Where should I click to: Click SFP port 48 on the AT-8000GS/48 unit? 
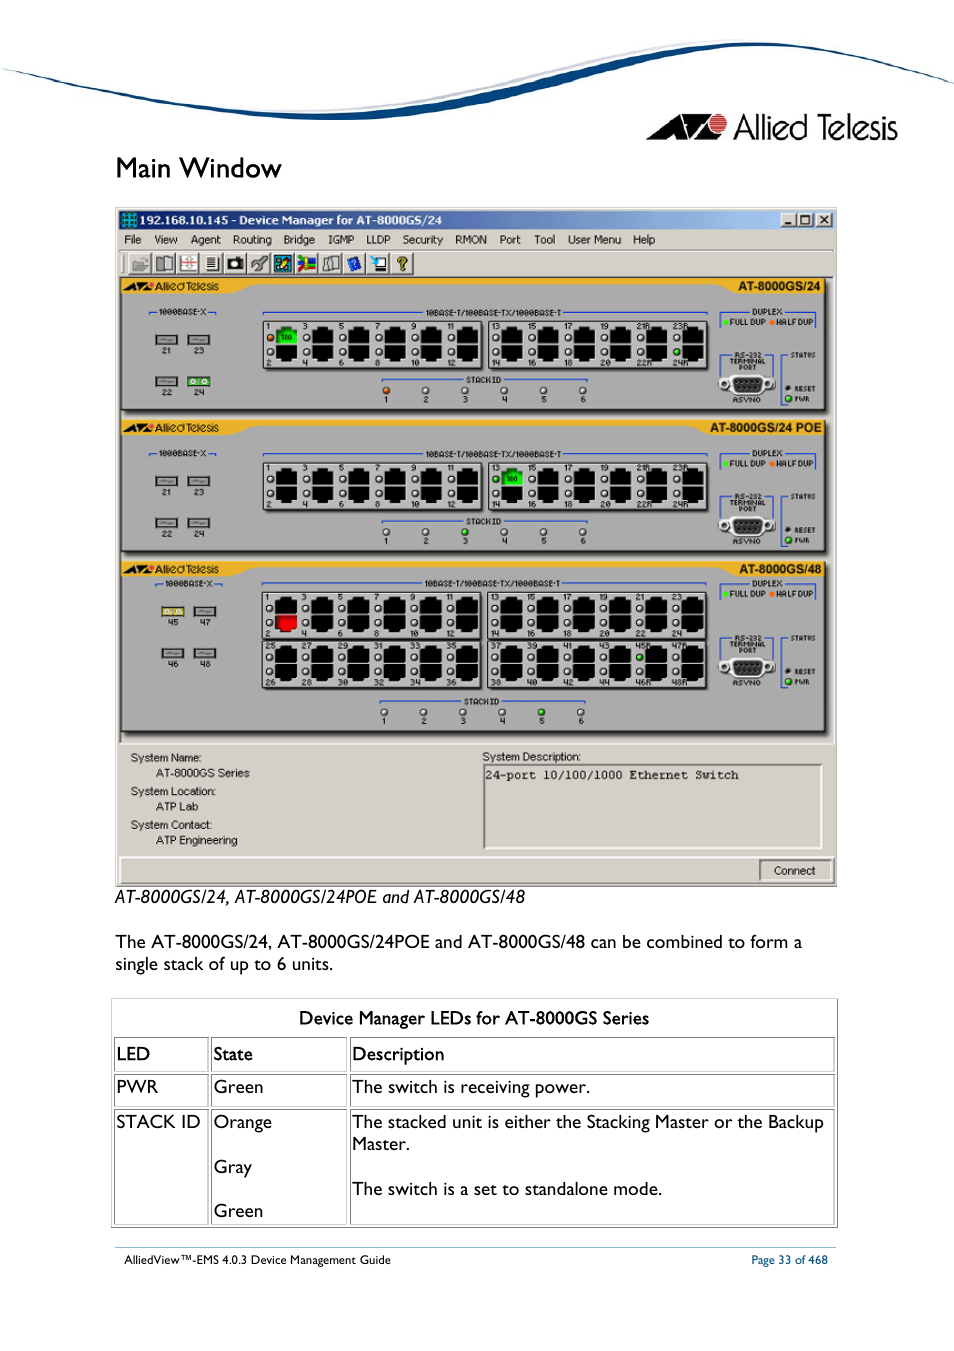(205, 653)
